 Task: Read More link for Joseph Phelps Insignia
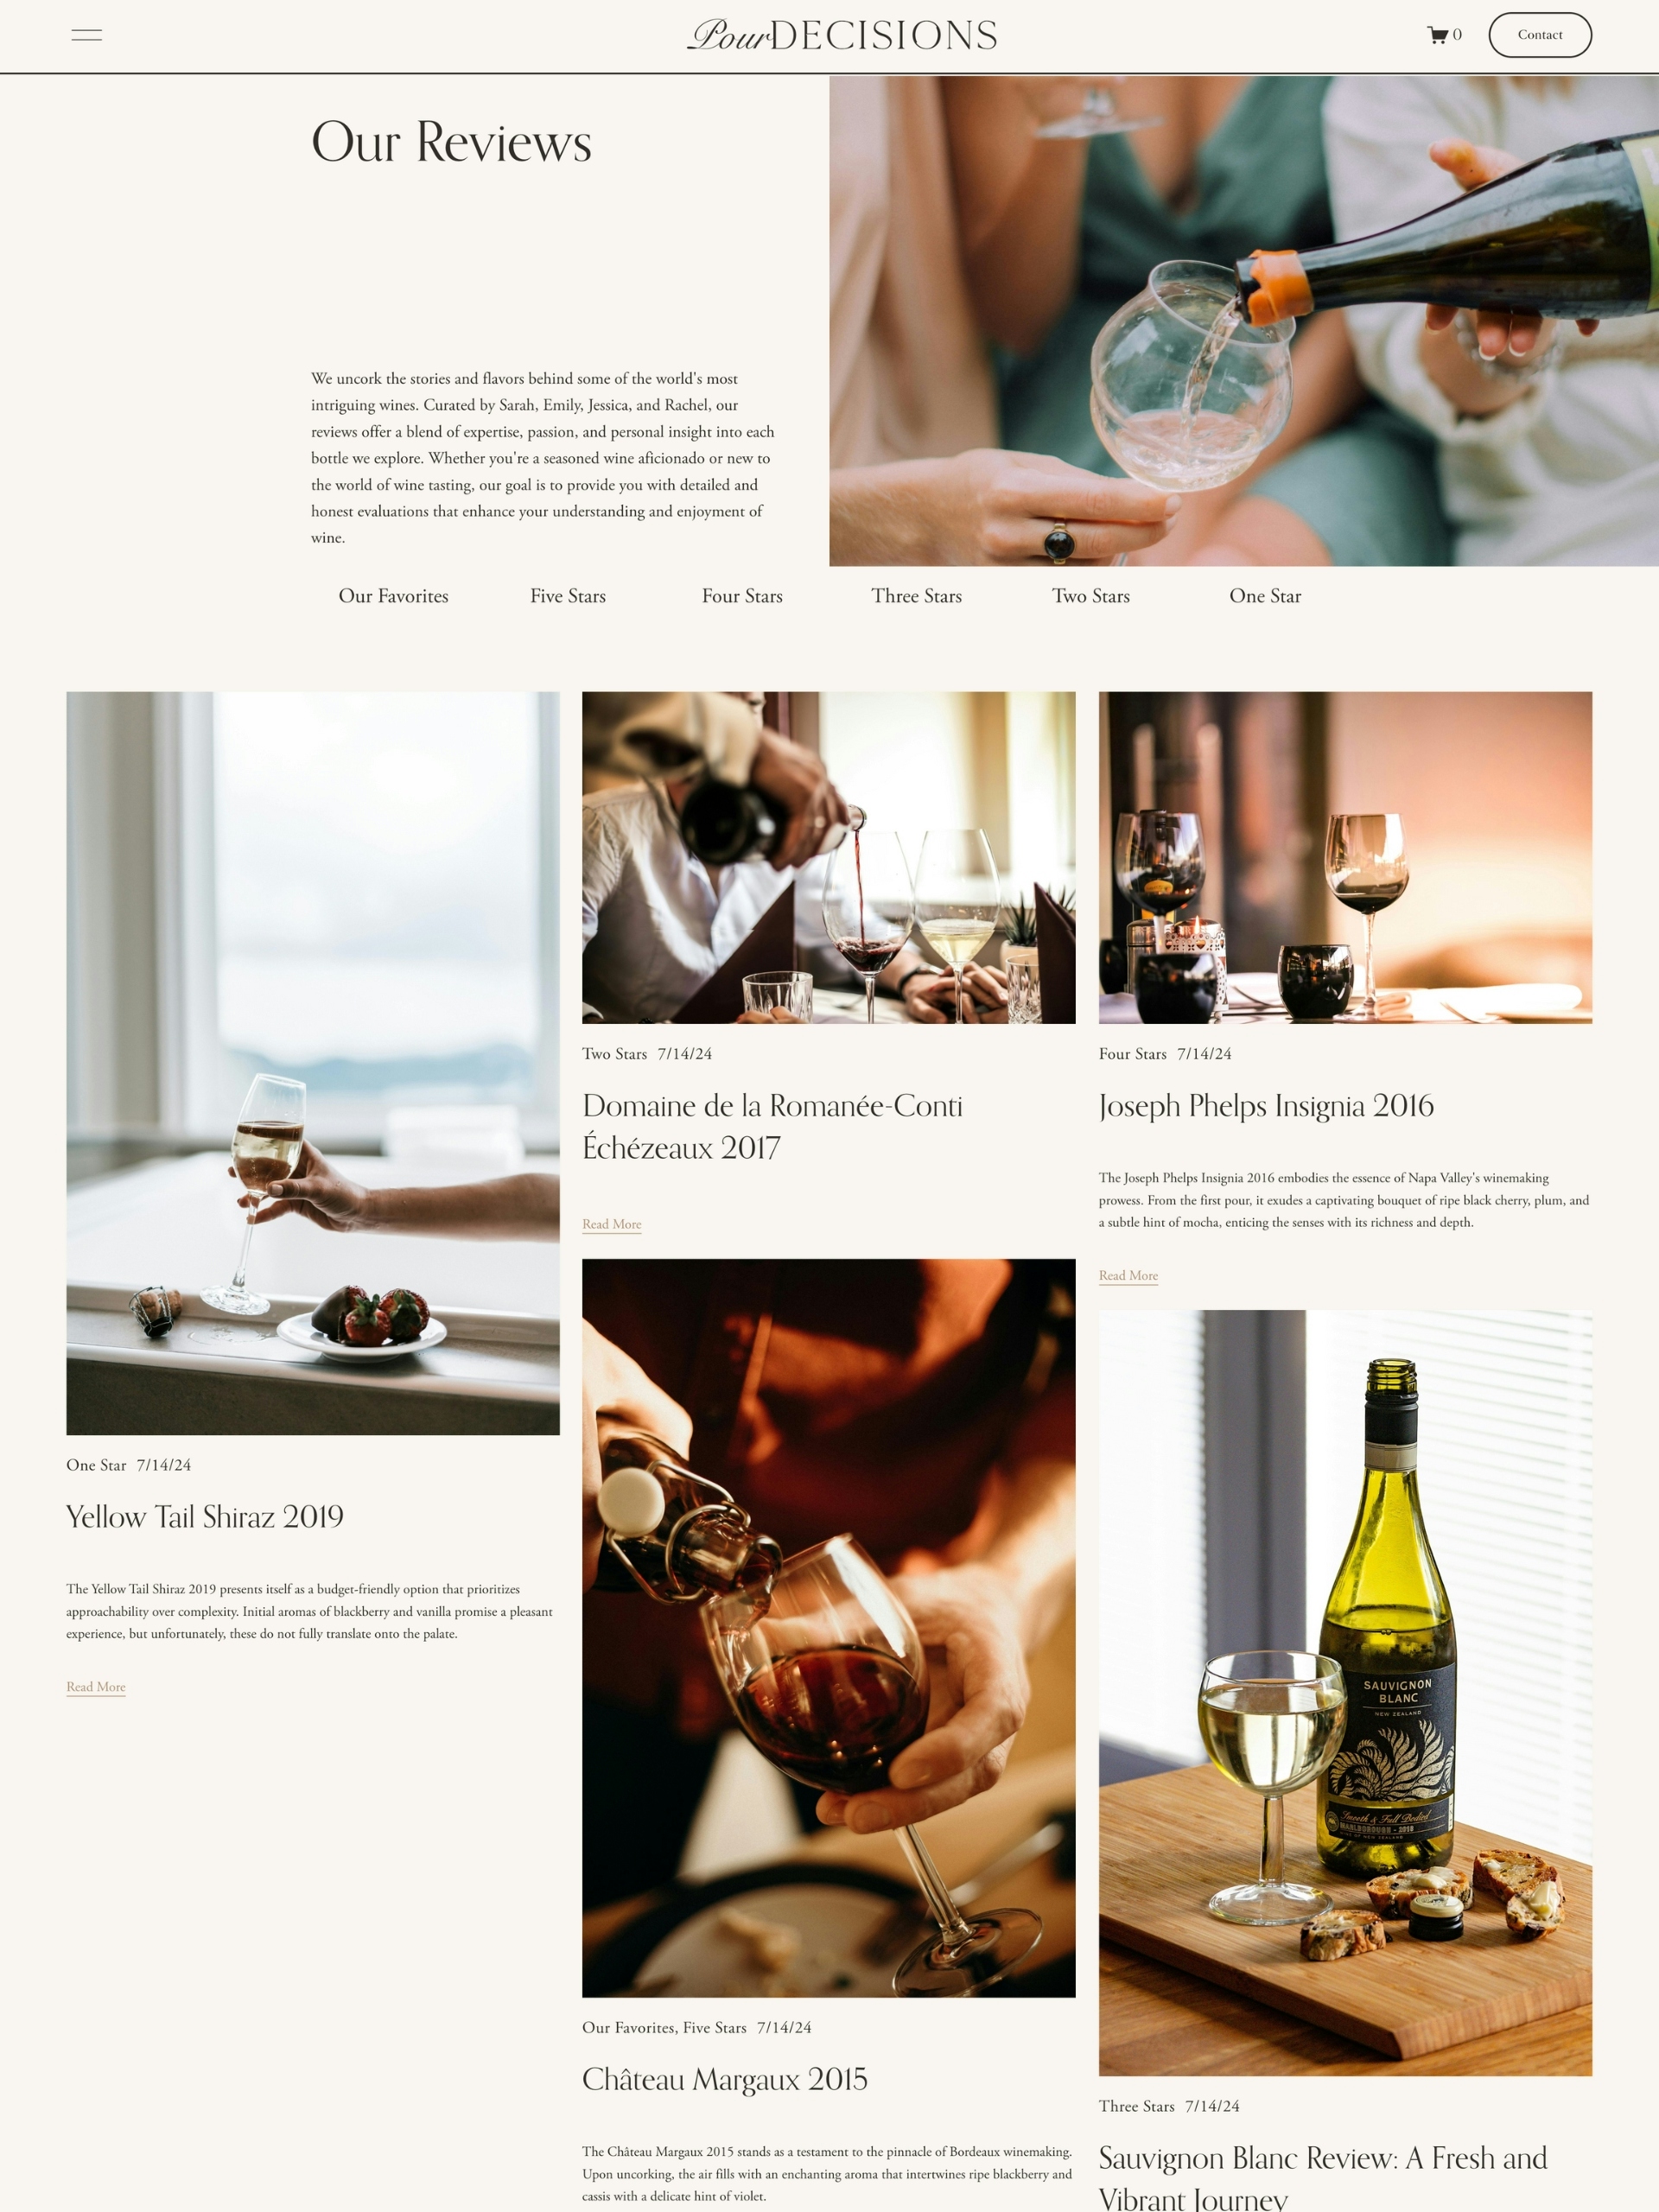pyautogui.click(x=1128, y=1275)
